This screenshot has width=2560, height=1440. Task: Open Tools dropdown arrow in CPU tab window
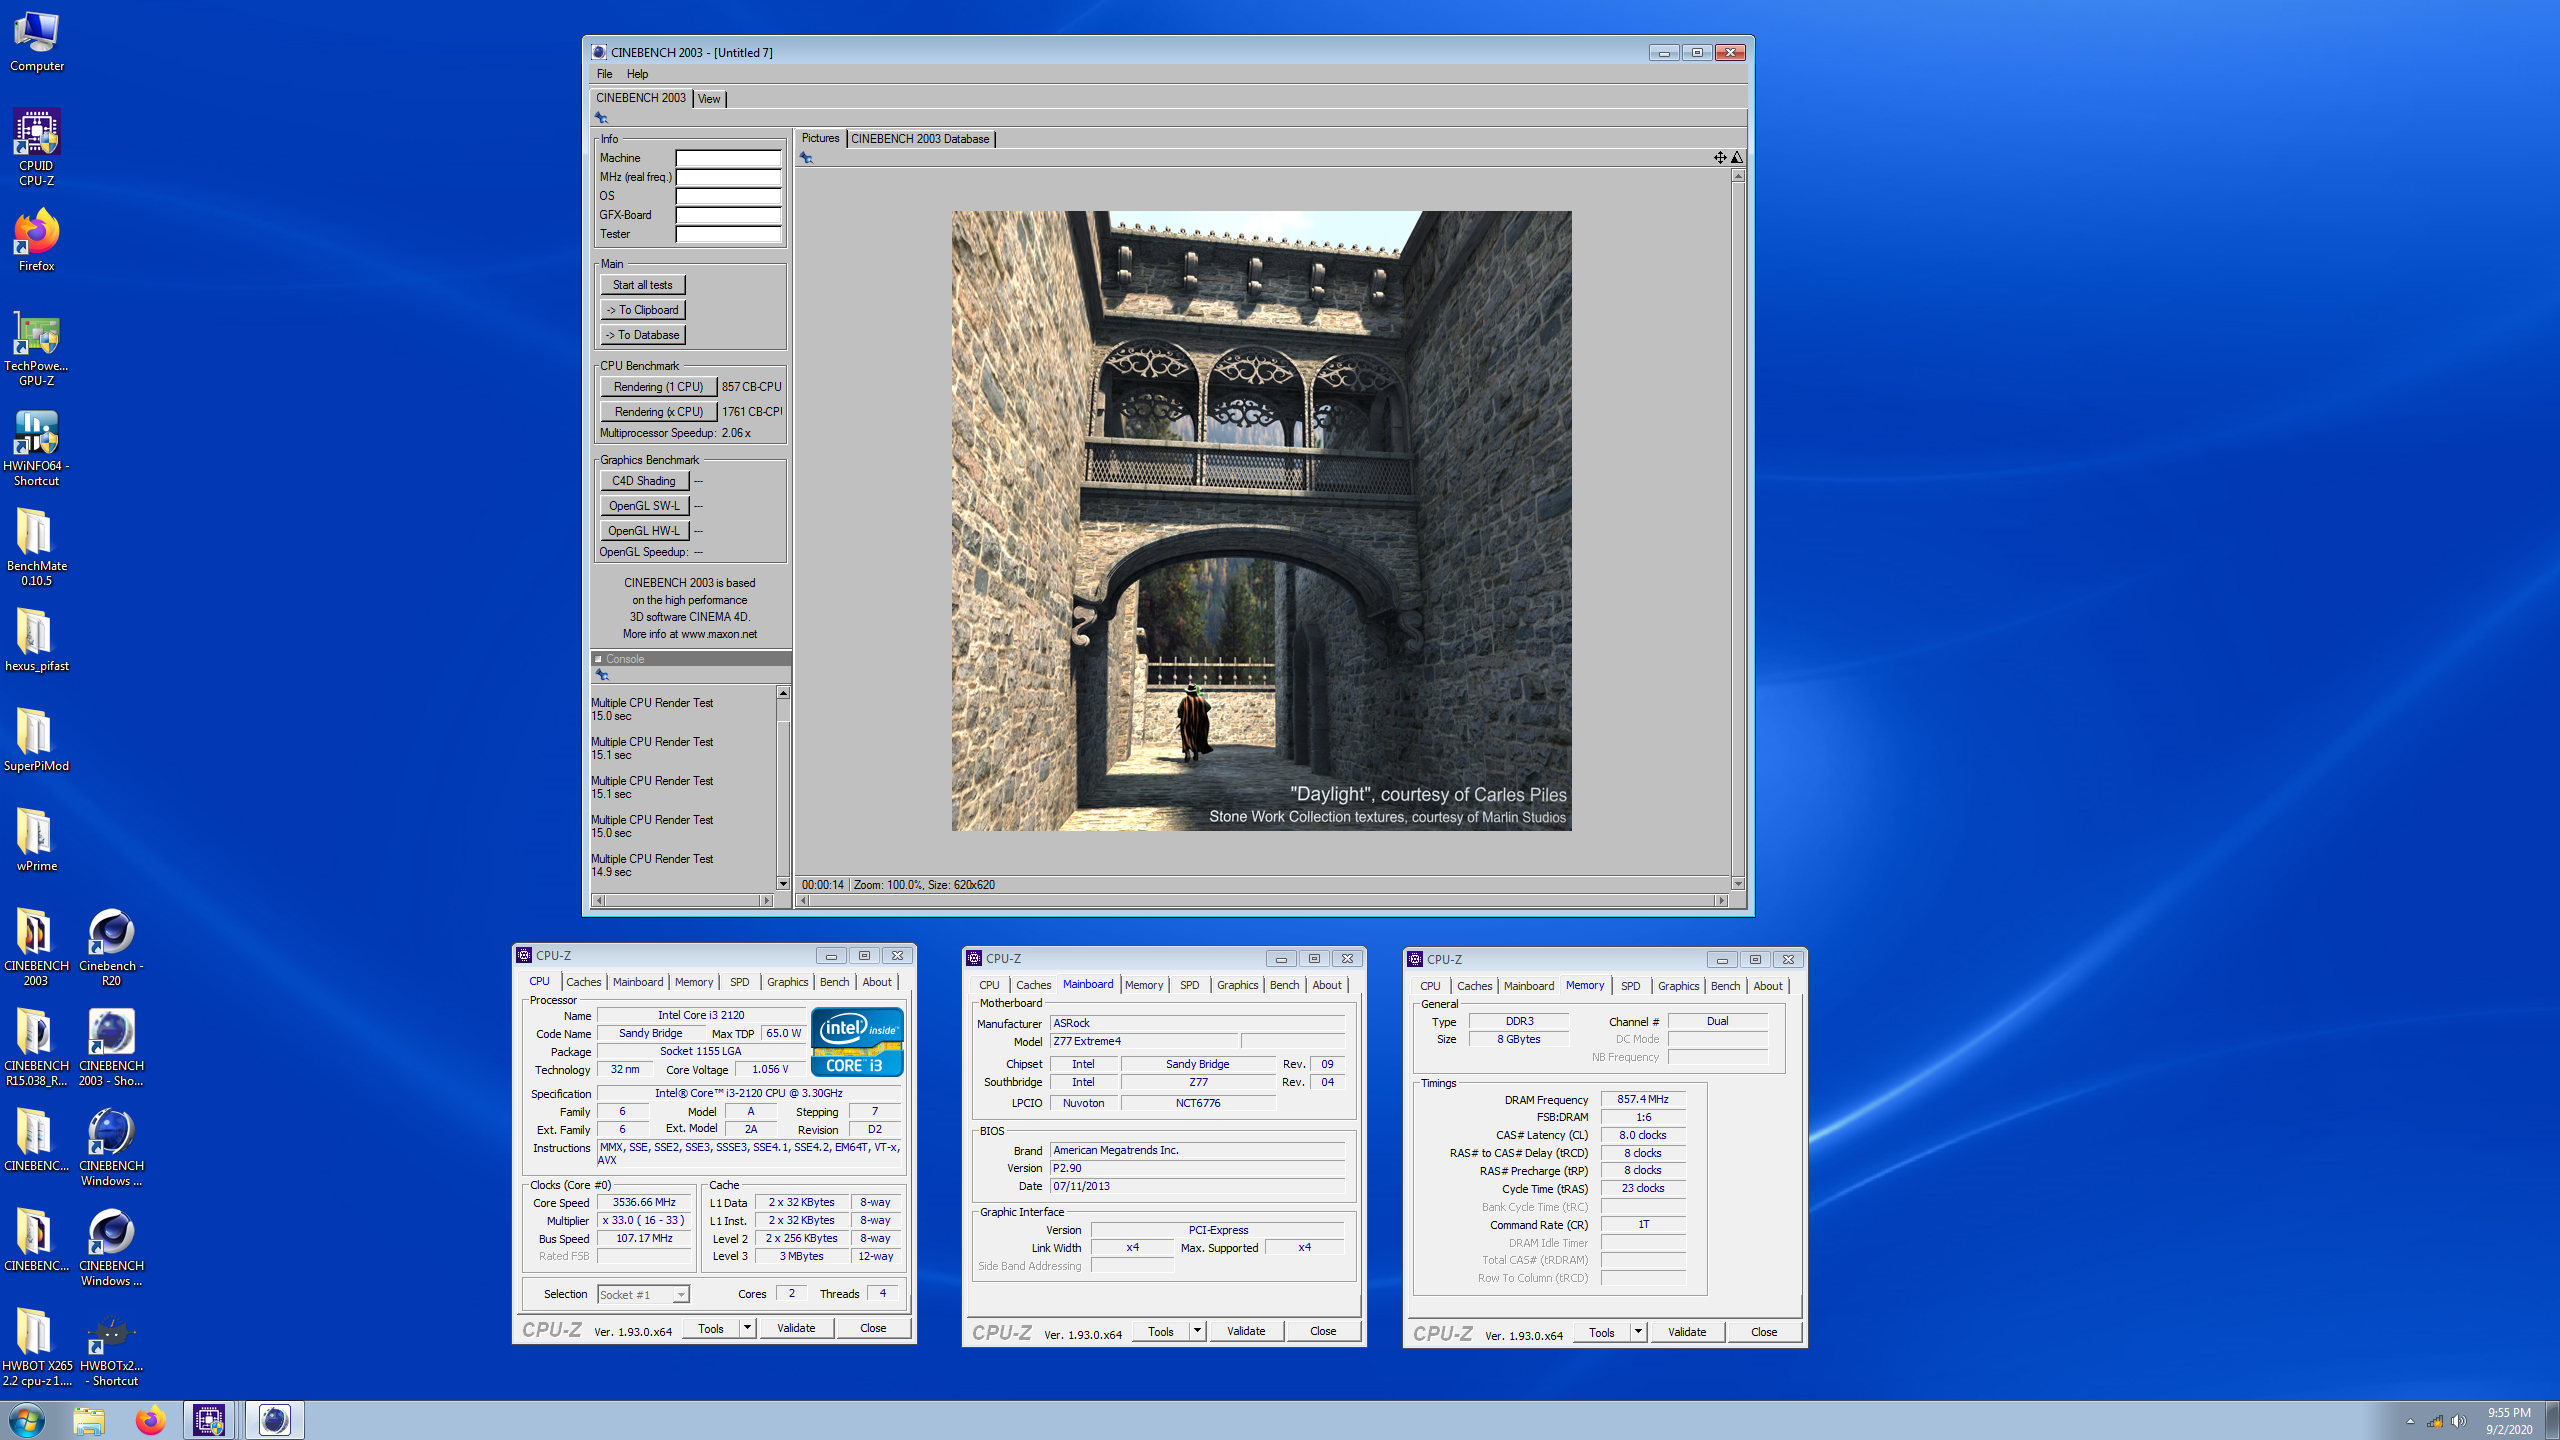(747, 1328)
